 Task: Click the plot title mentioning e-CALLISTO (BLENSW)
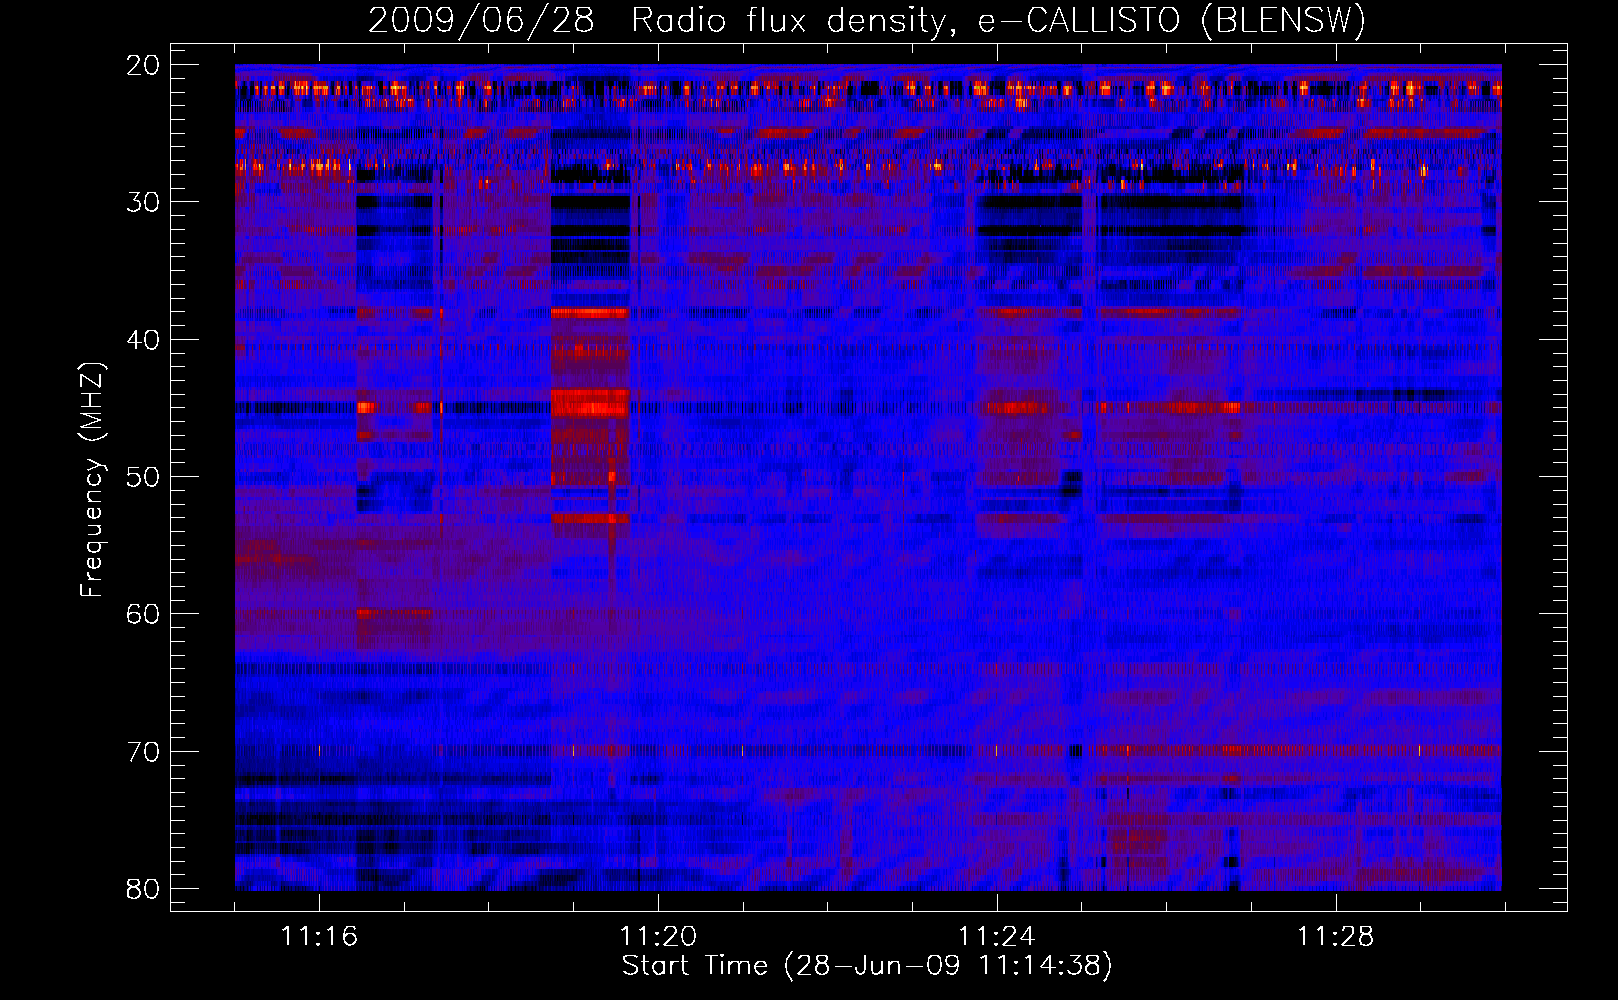click(x=867, y=21)
